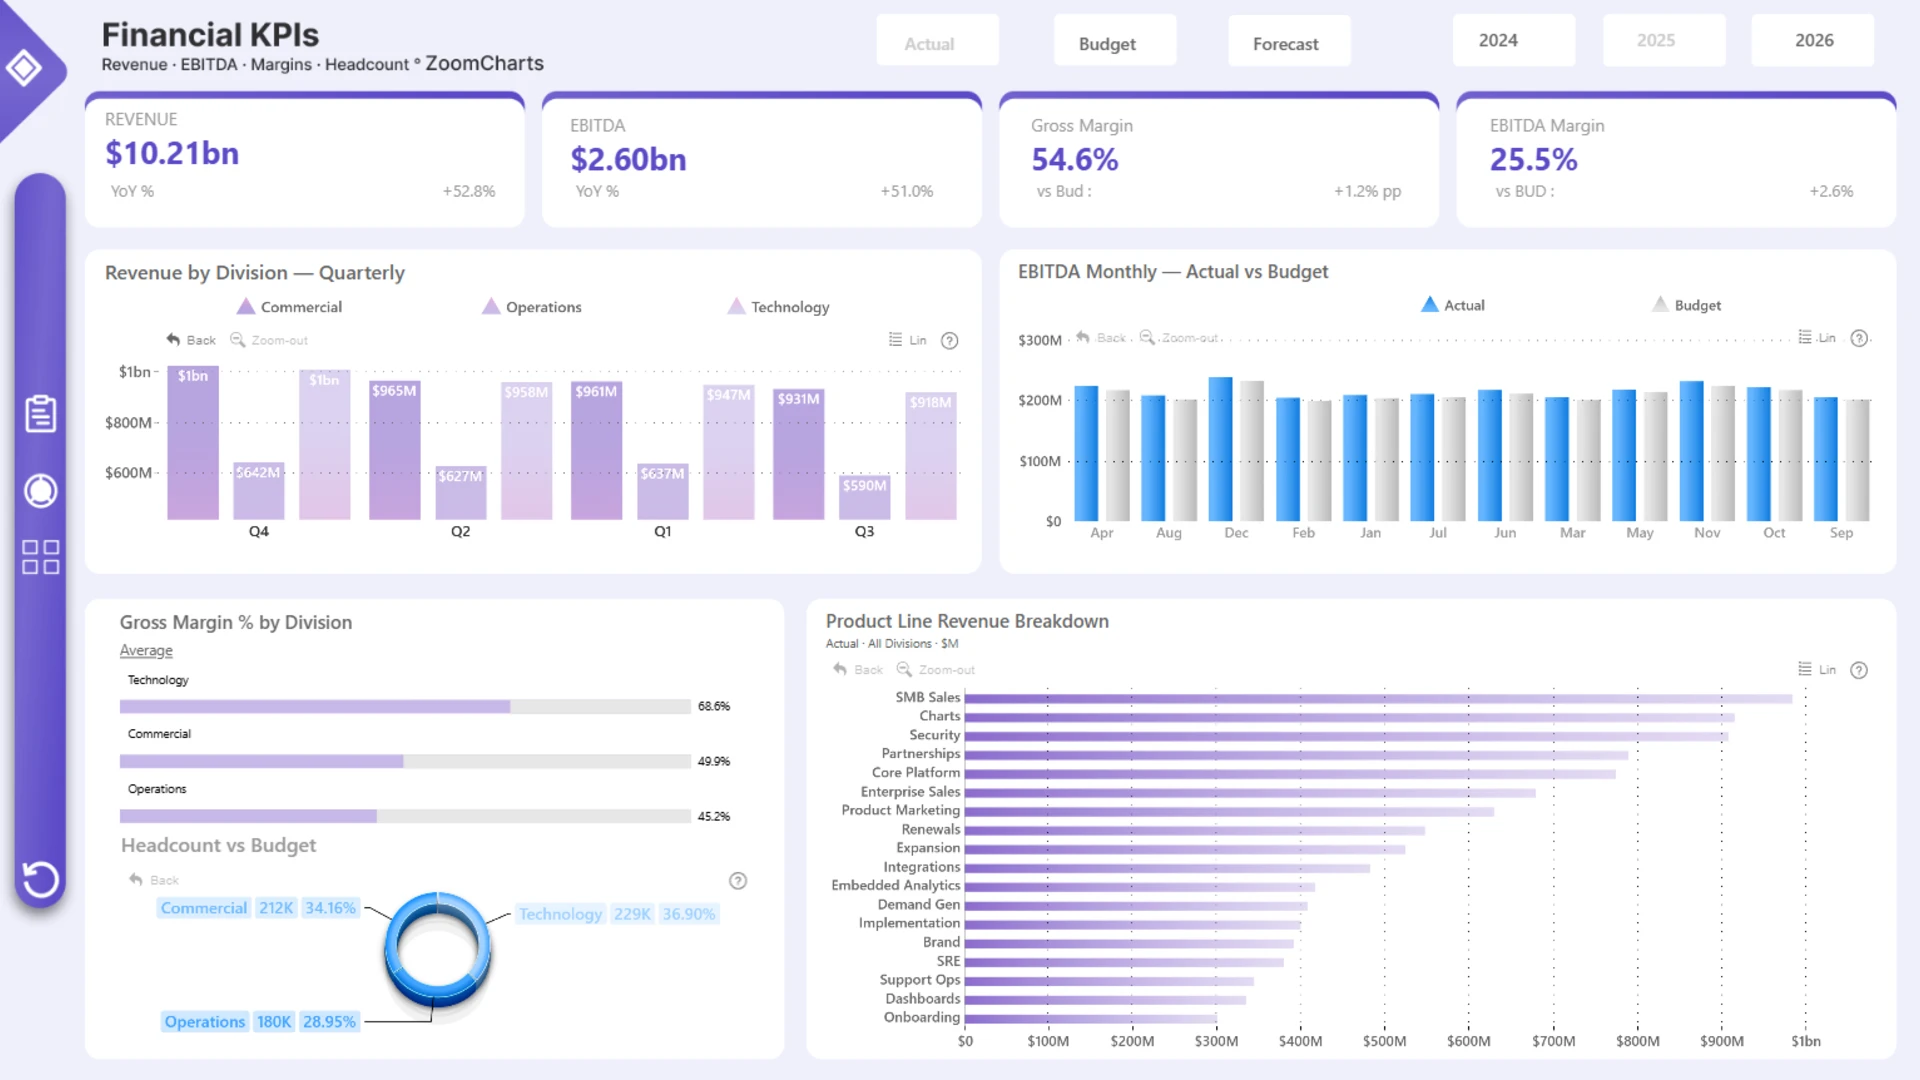Click the Average link under Gross Margin
The height and width of the screenshot is (1080, 1920).
click(x=146, y=651)
